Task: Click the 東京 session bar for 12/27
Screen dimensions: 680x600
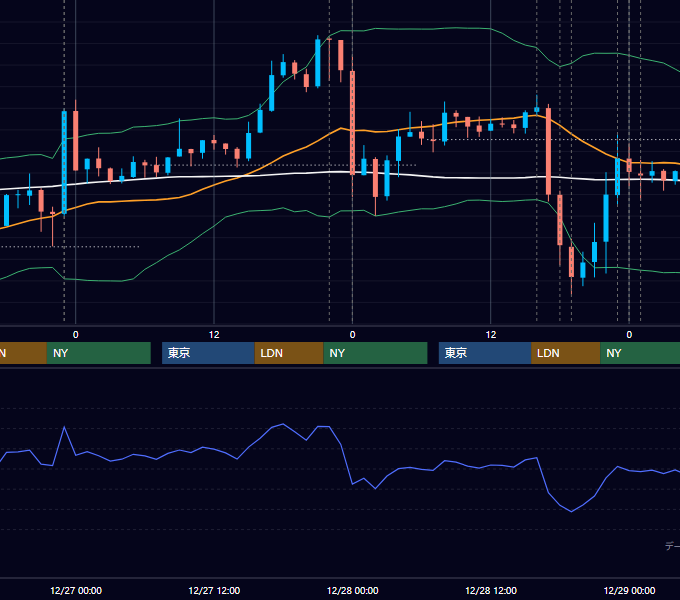Action: 208,353
